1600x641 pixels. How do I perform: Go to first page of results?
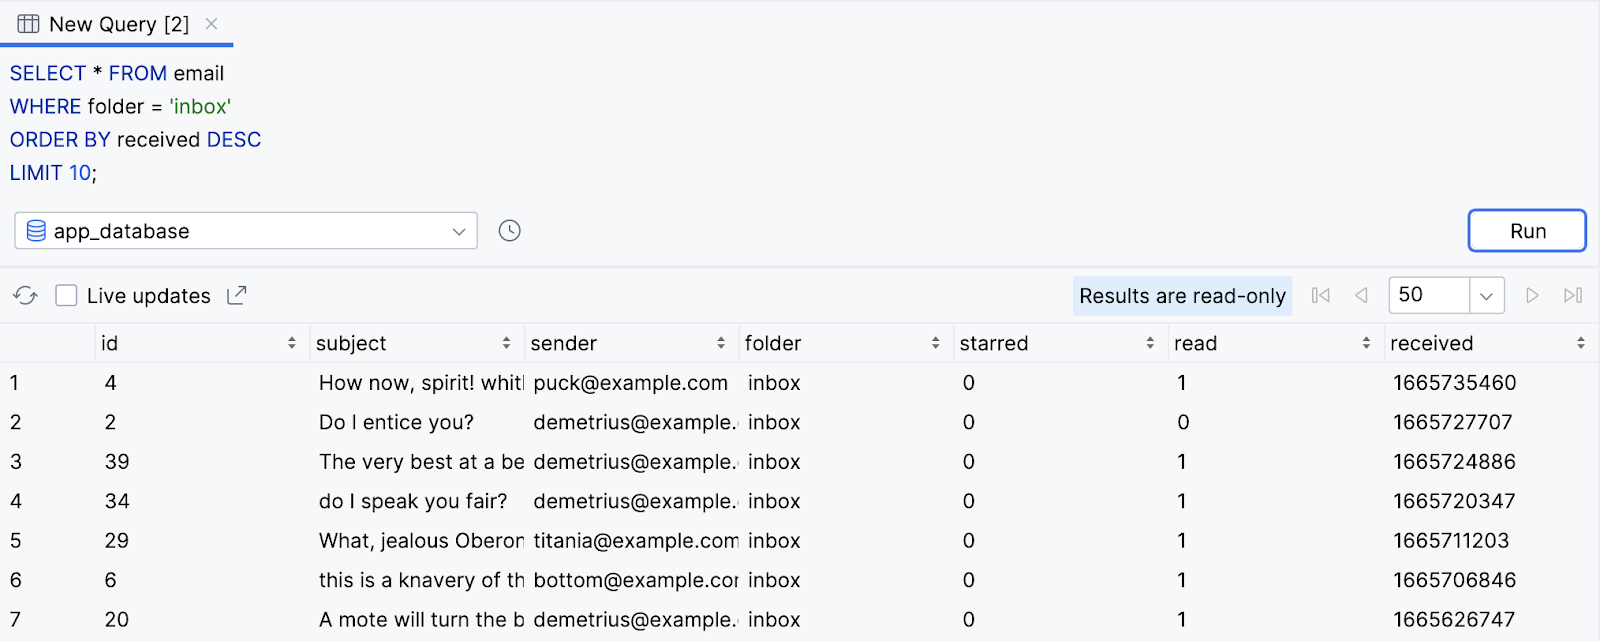click(x=1321, y=296)
